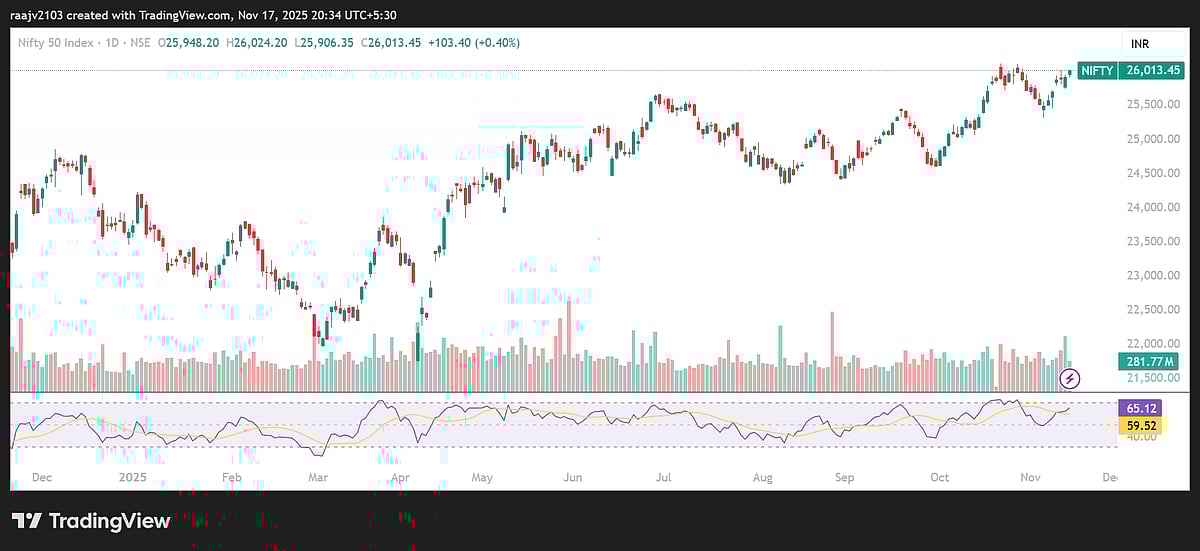Viewport: 1200px width, 551px height.
Task: Select the 2025 label on time axis
Action: click(x=132, y=478)
